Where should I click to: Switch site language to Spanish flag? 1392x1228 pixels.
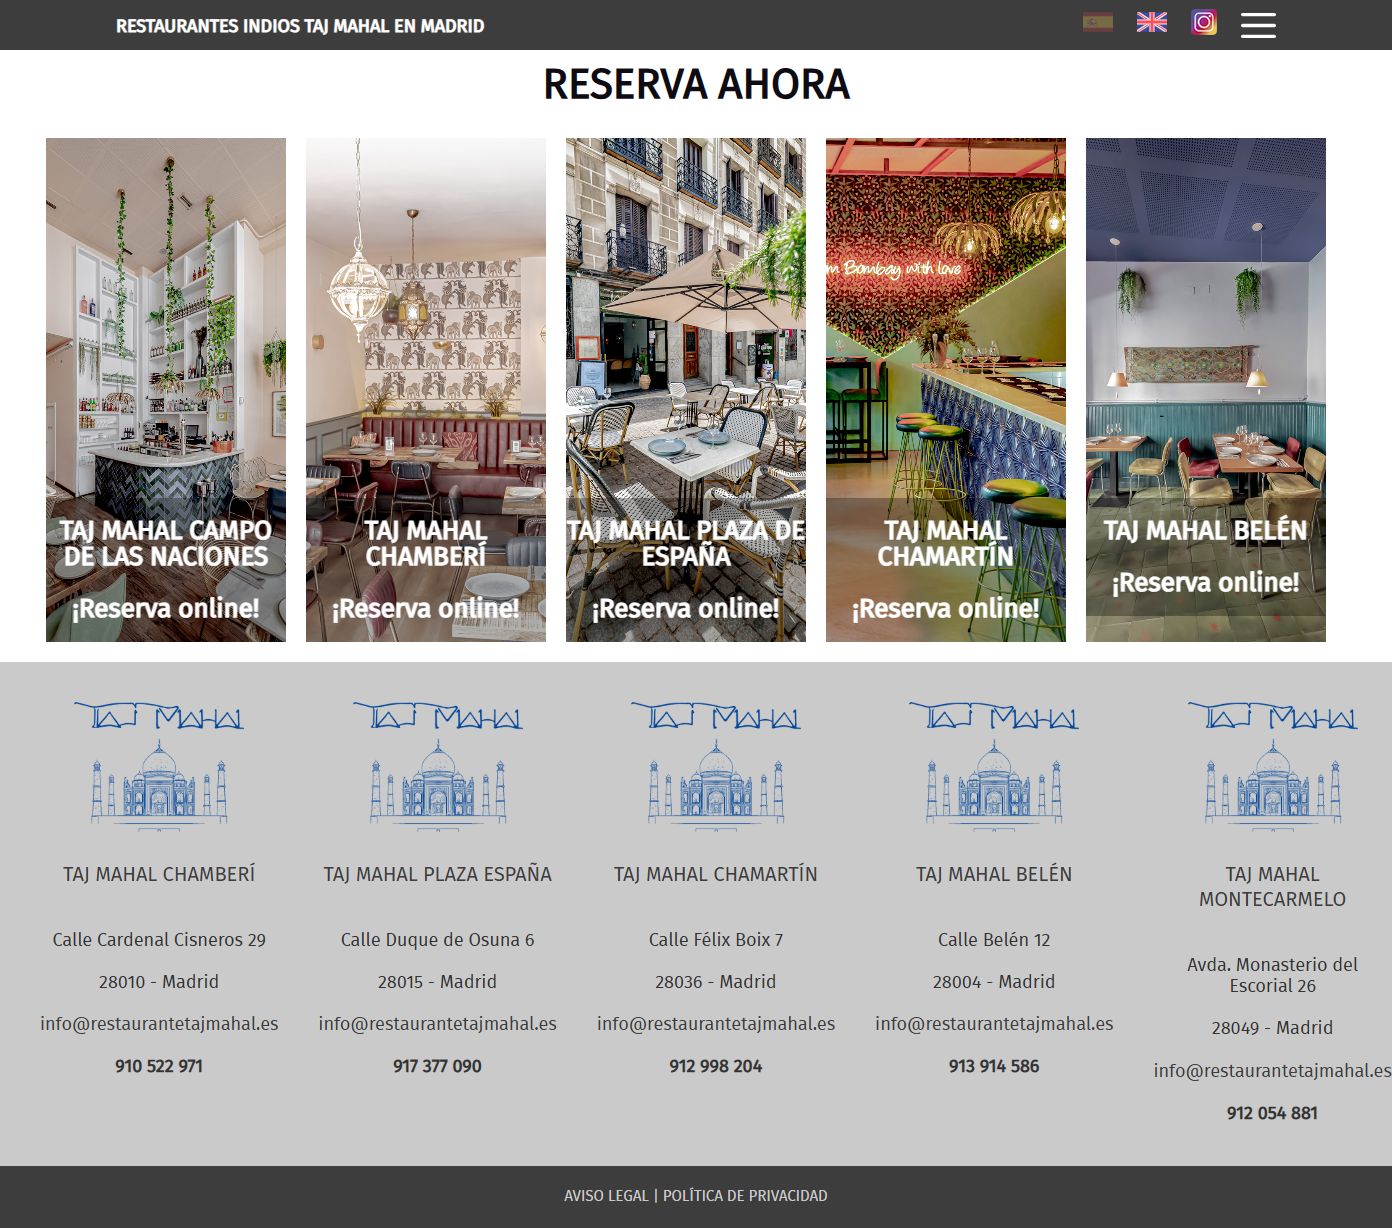(x=1097, y=22)
